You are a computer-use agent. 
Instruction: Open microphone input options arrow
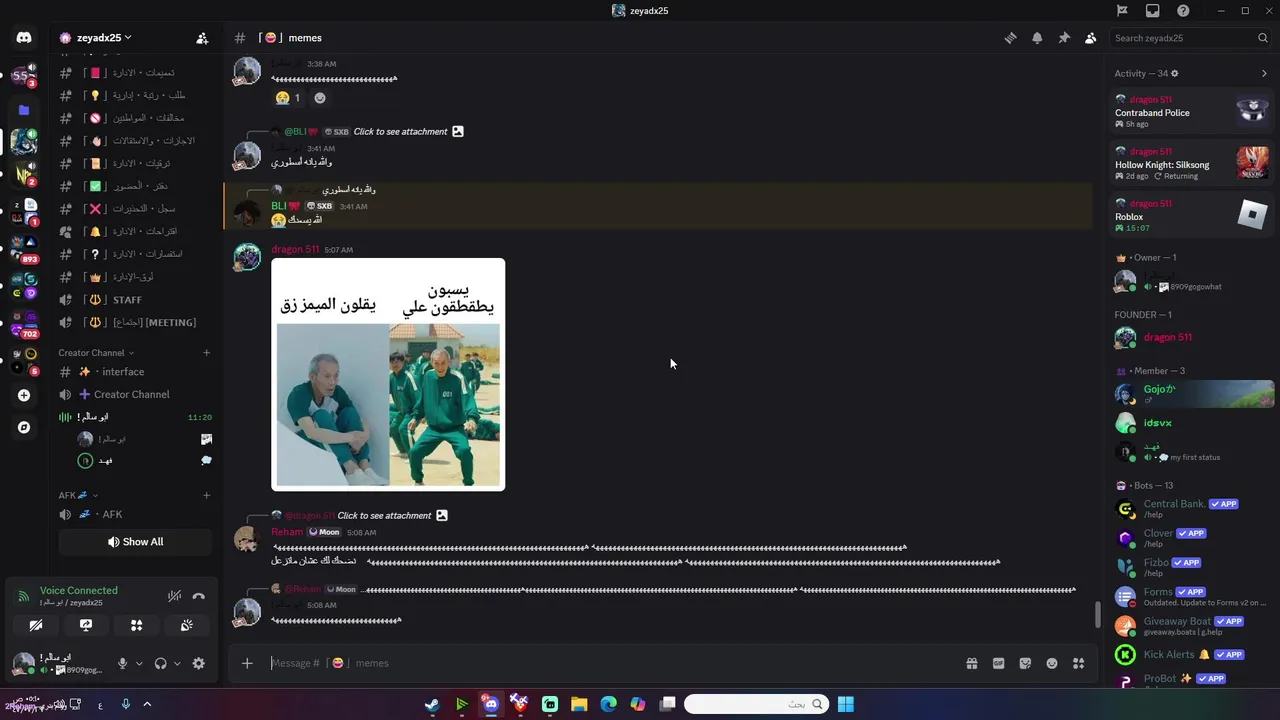point(139,663)
